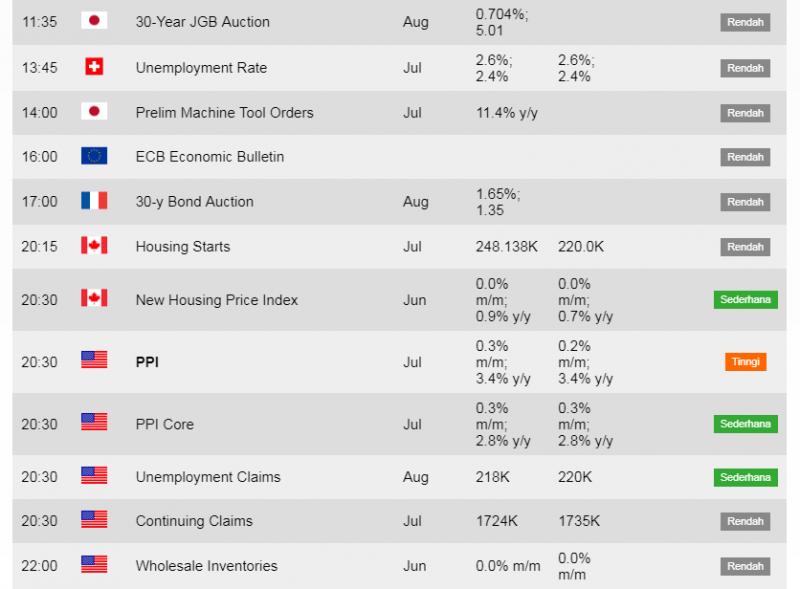800x589 pixels.
Task: Click the Switzerland flag beside Unemployment Rate
Action: click(94, 66)
